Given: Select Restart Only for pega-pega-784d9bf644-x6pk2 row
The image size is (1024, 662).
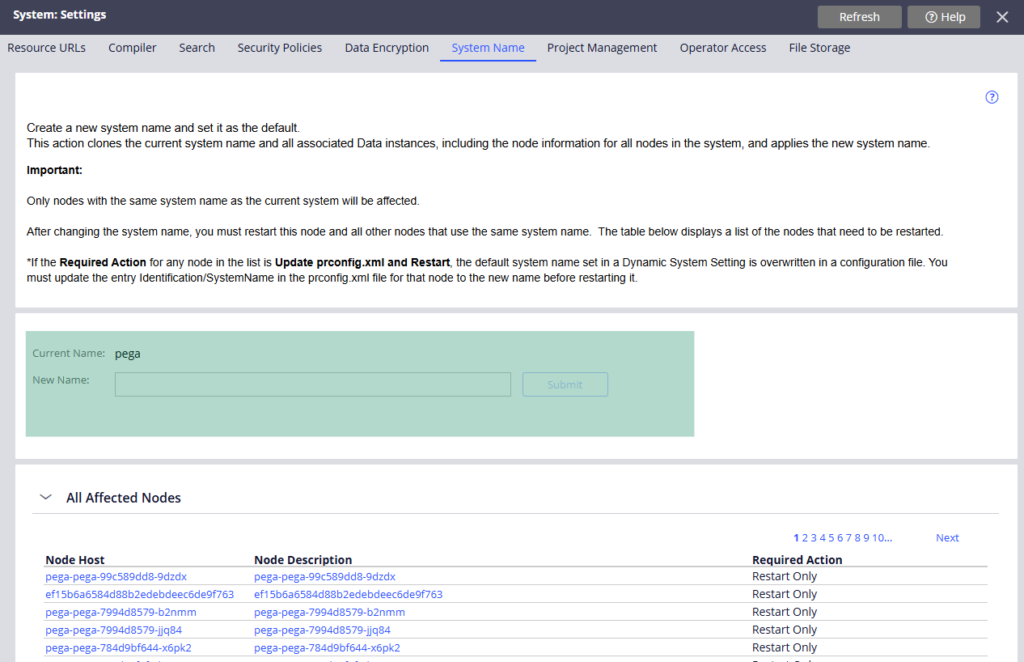Looking at the screenshot, I should coord(784,648).
